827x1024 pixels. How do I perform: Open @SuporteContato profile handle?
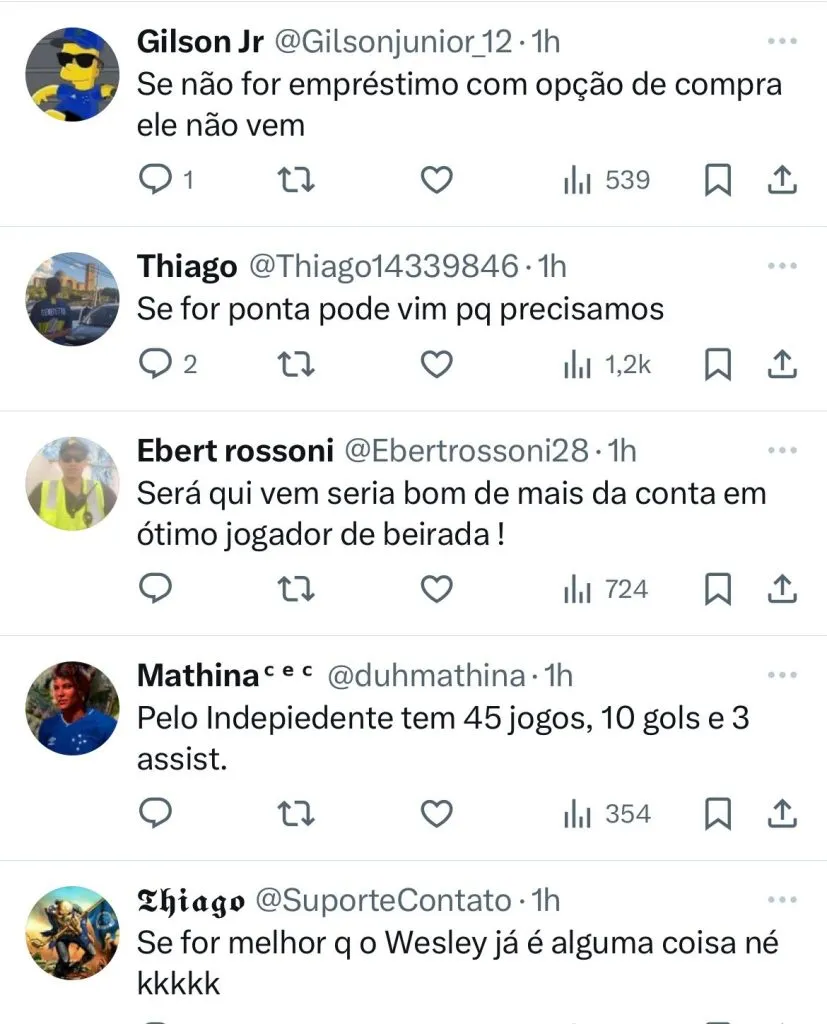[384, 901]
